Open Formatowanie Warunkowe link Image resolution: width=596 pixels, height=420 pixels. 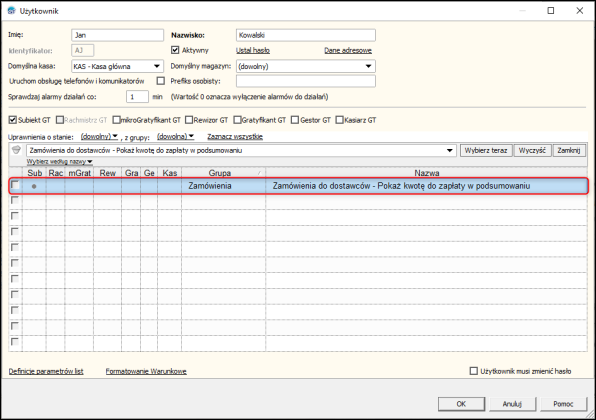coord(146,371)
